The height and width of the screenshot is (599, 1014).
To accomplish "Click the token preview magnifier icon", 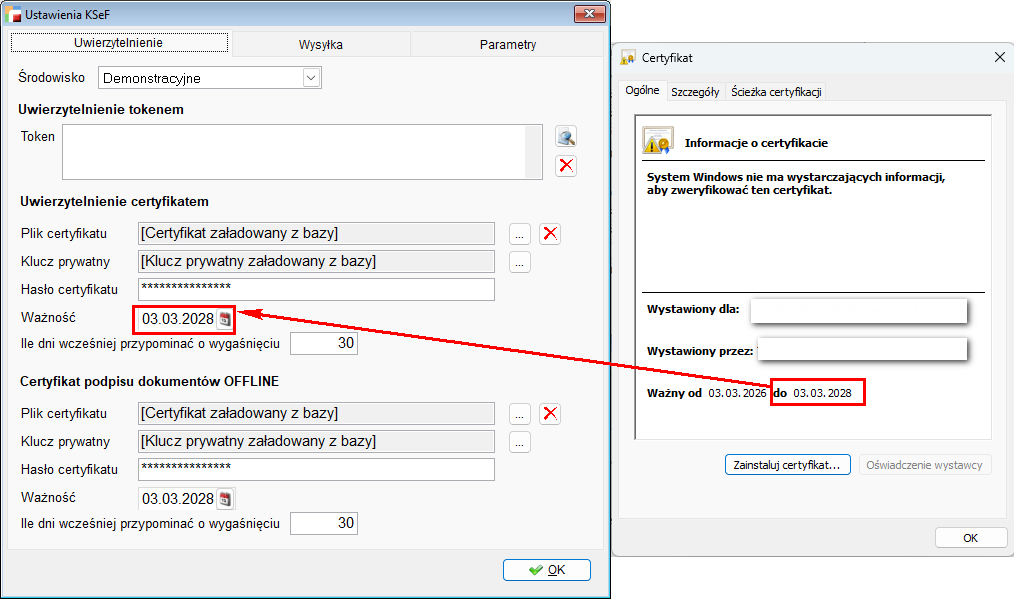I will point(566,138).
